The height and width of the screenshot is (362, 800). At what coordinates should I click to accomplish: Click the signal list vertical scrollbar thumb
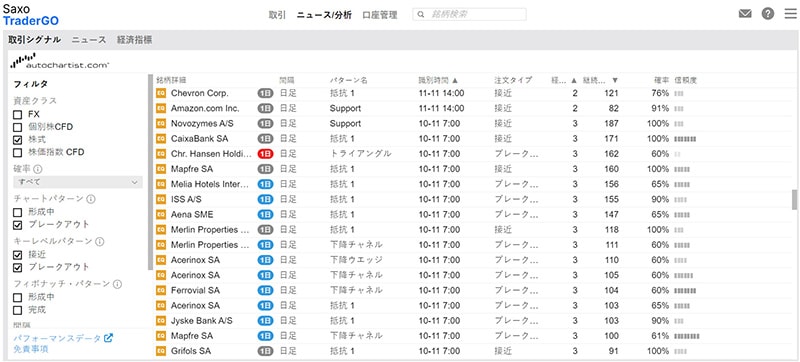[x=794, y=199]
